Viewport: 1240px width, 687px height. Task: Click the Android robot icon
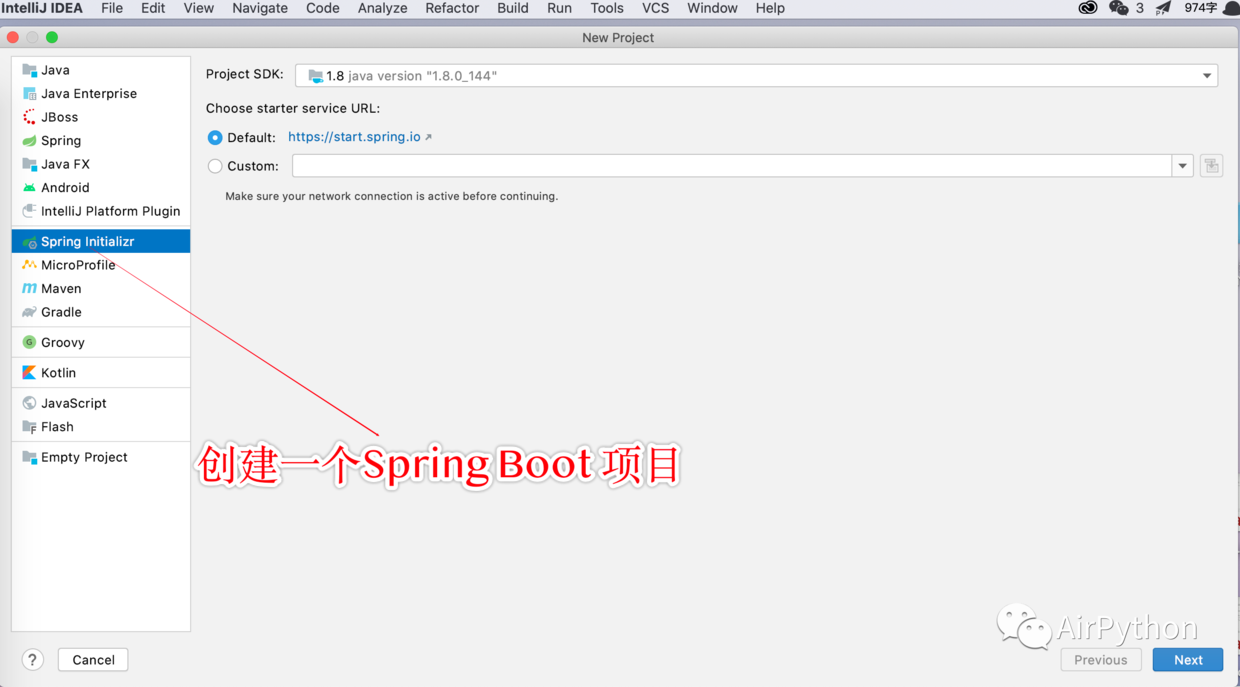click(29, 188)
